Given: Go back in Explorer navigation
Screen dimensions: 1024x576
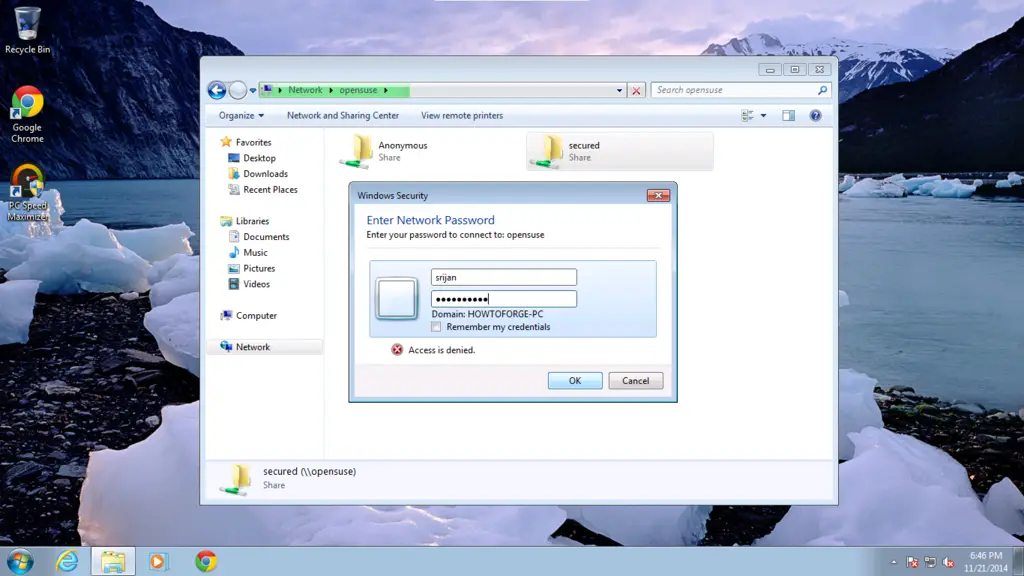Looking at the screenshot, I should [x=217, y=90].
